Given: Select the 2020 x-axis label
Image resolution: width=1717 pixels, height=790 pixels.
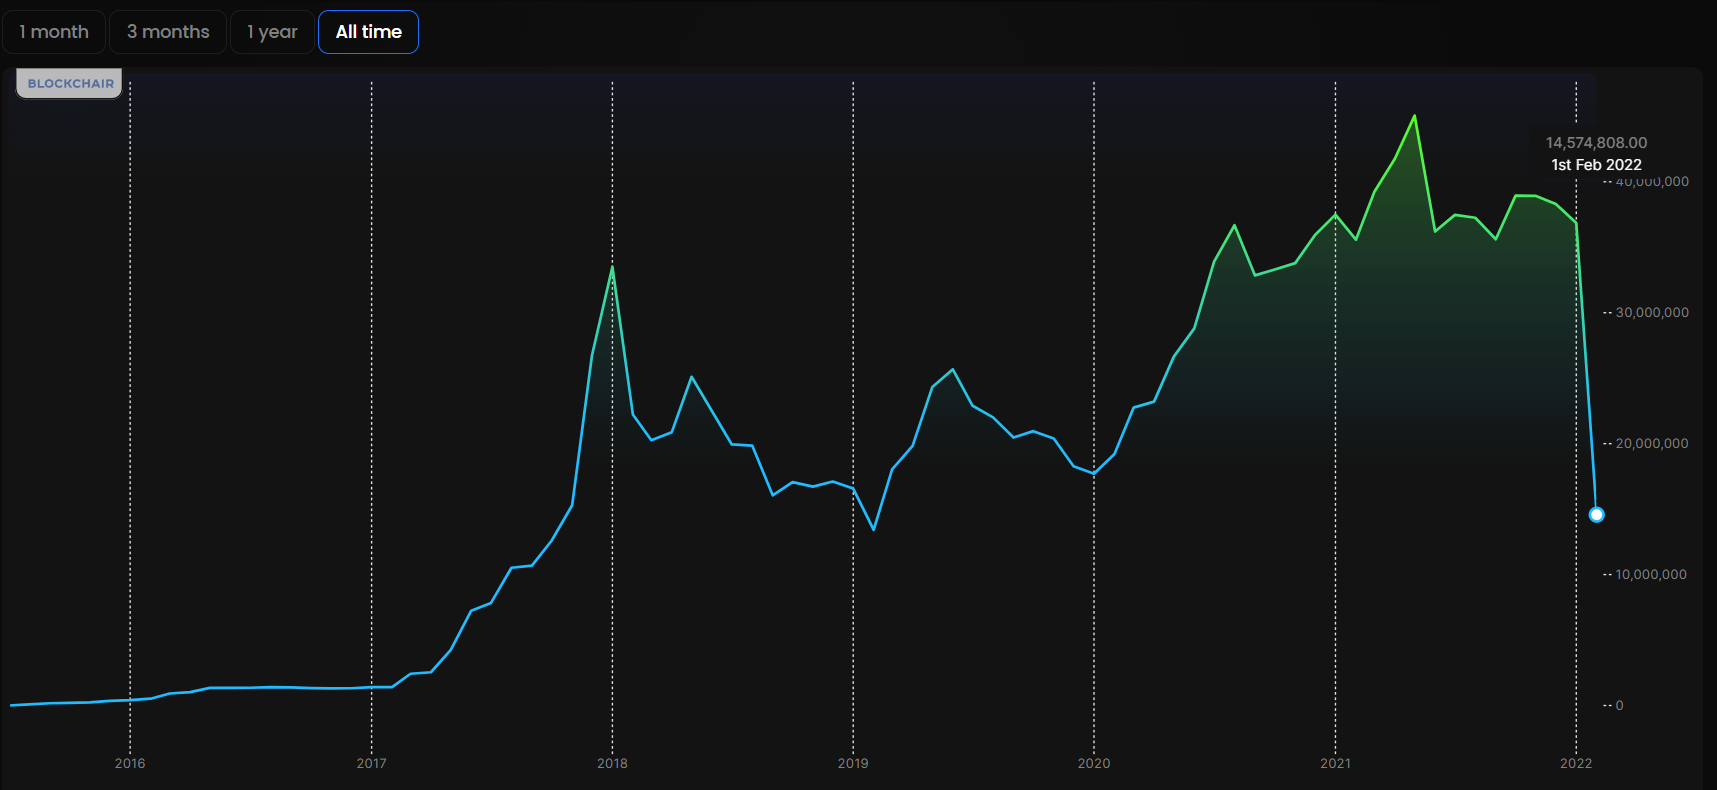Looking at the screenshot, I should click(x=1094, y=763).
